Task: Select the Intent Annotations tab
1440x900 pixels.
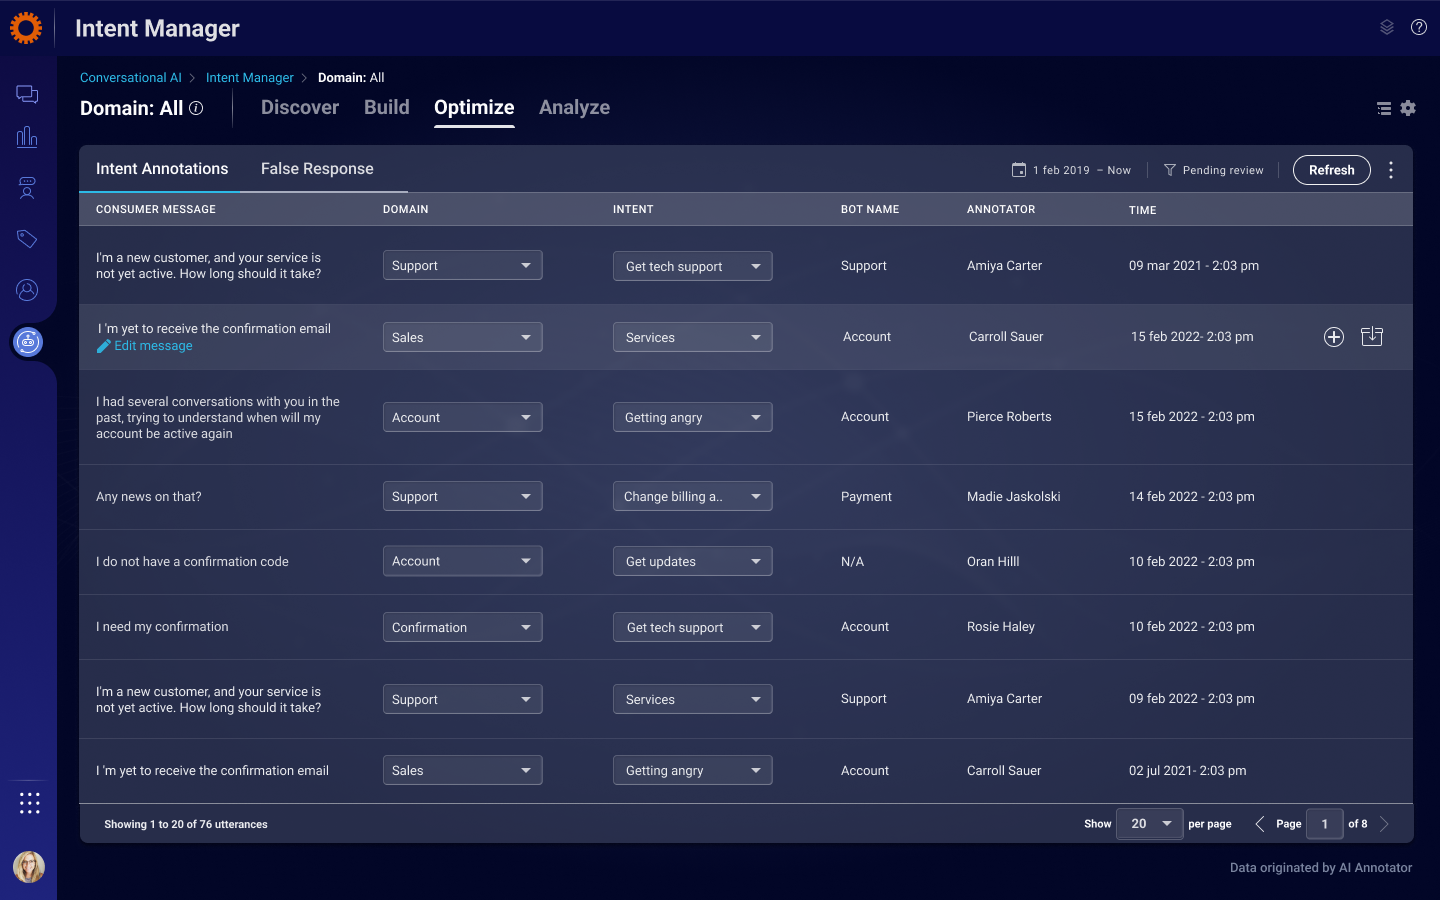Action: (x=162, y=169)
